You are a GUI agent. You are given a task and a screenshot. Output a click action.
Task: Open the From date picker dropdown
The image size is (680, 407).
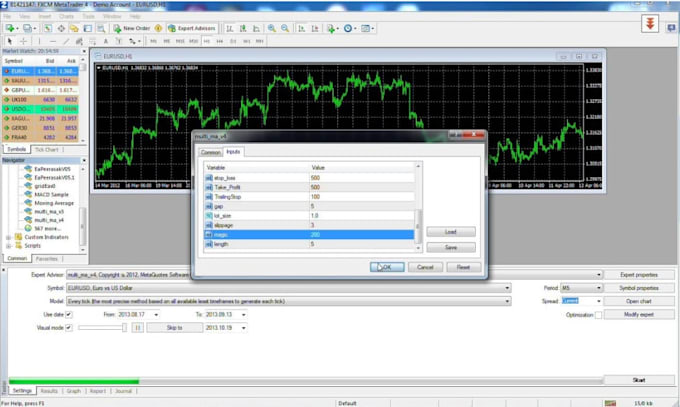(156, 315)
